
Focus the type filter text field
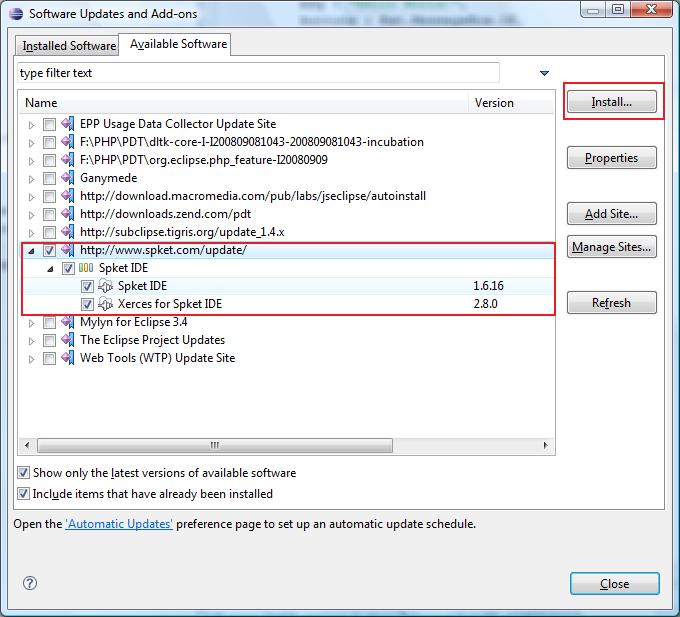pyautogui.click(x=258, y=73)
